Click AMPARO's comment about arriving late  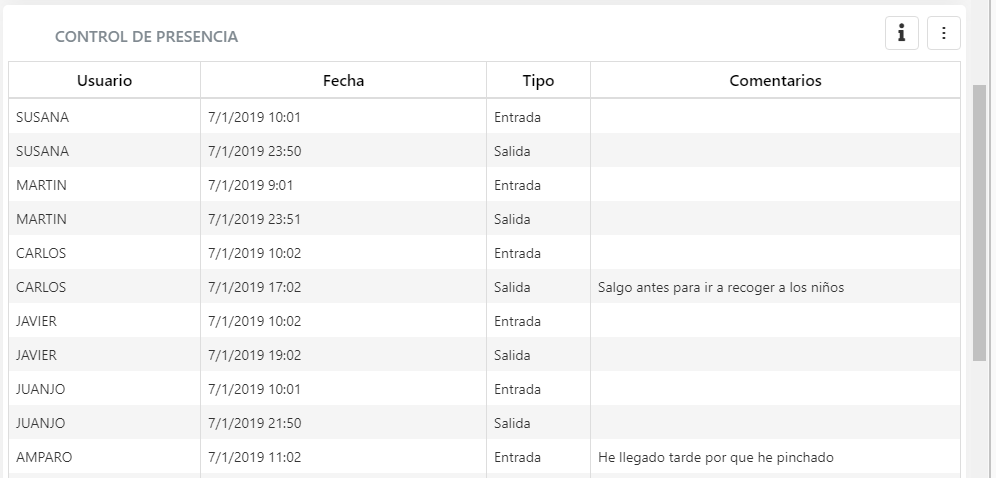[x=715, y=457]
